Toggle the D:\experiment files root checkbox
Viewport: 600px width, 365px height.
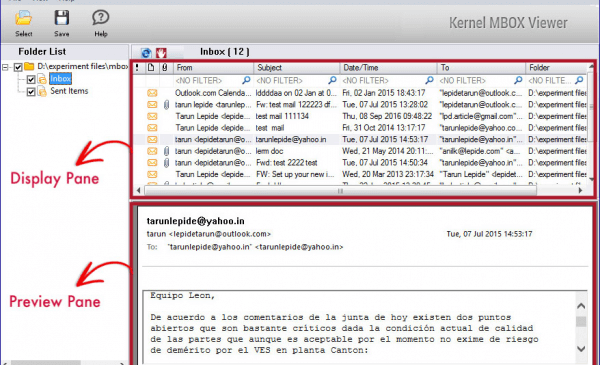pos(18,67)
